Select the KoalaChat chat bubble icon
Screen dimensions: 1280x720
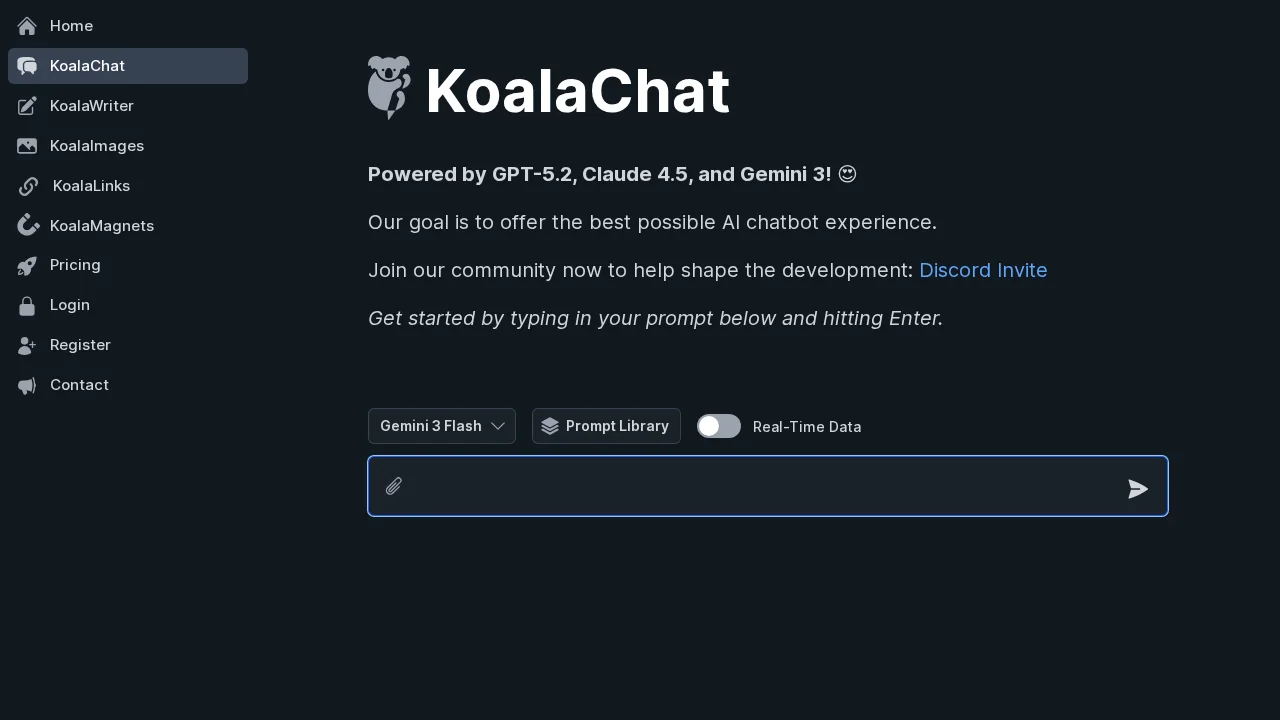pos(27,66)
